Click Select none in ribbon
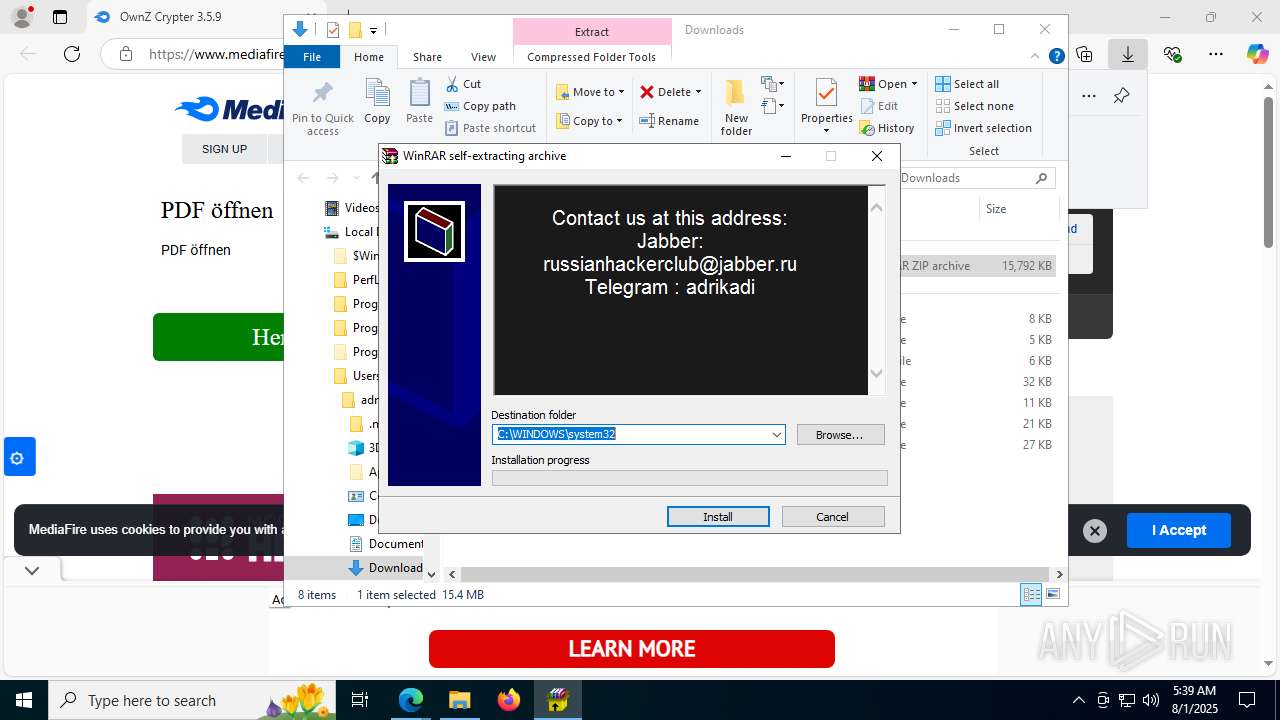Viewport: 1280px width, 720px height. pos(975,106)
